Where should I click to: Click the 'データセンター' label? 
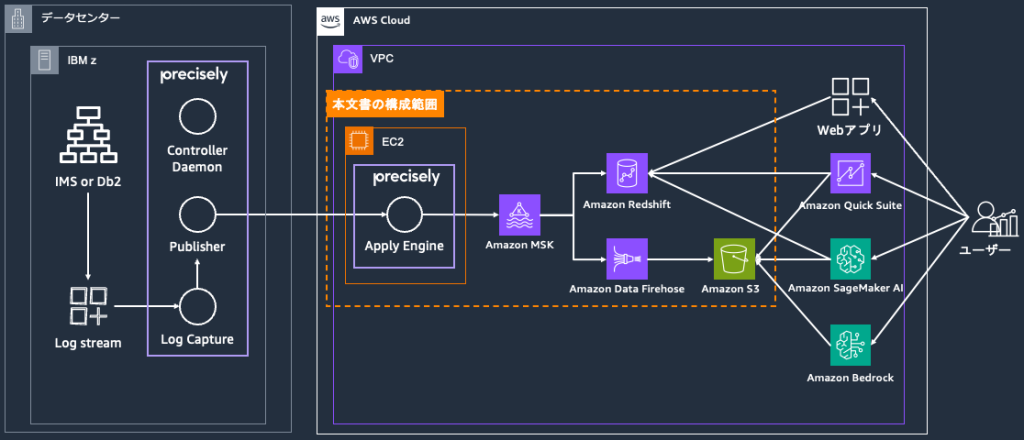click(80, 19)
